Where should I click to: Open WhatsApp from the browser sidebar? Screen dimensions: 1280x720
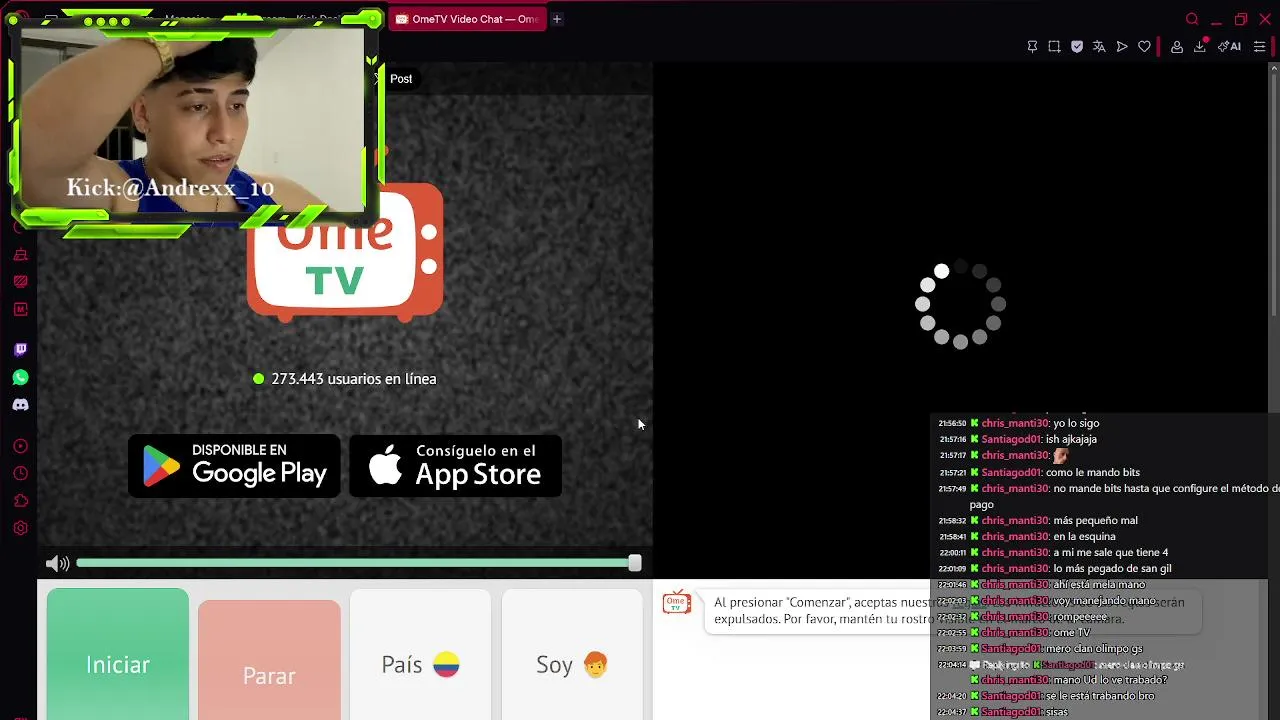point(20,377)
